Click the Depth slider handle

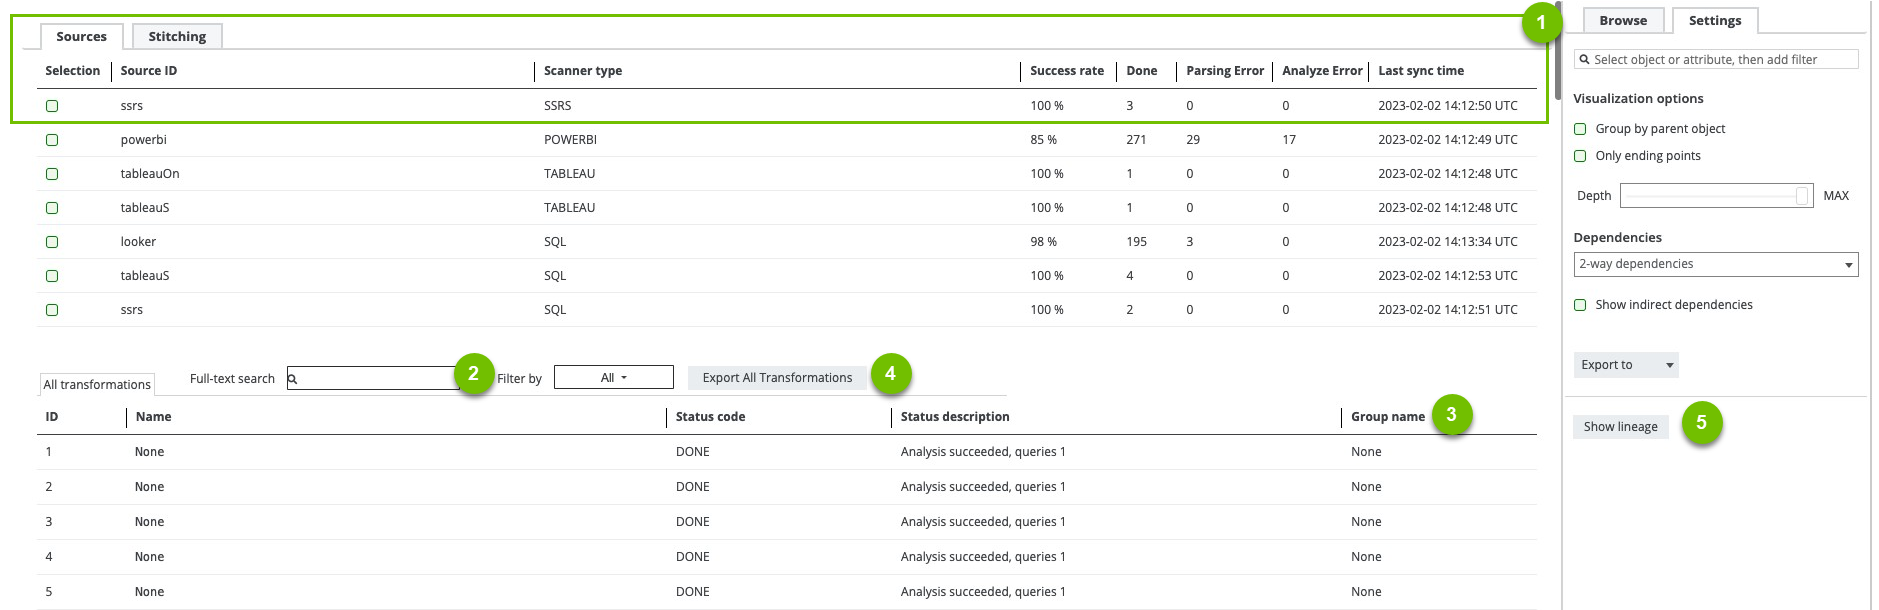click(x=1802, y=196)
